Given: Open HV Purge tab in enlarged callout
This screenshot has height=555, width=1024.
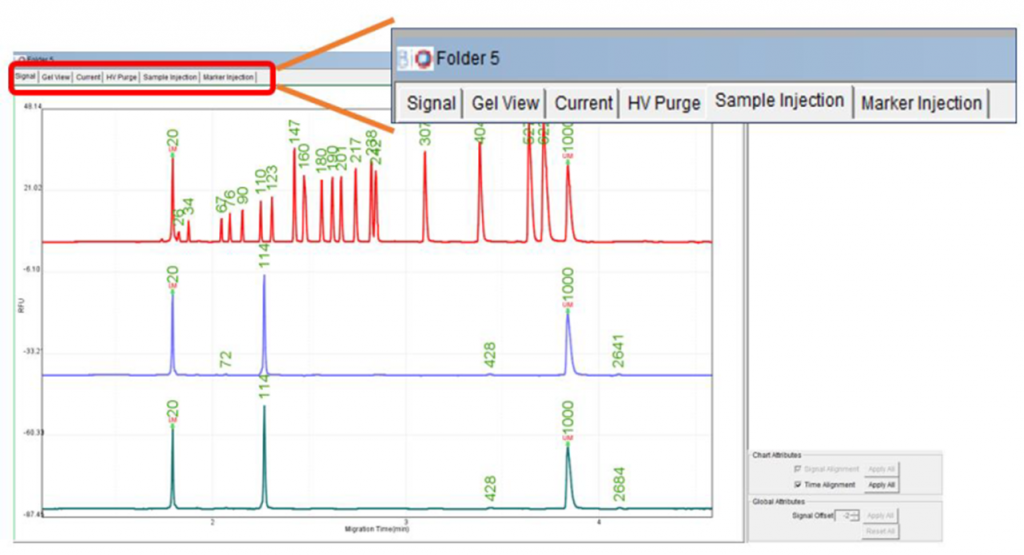Looking at the screenshot, I should point(663,103).
